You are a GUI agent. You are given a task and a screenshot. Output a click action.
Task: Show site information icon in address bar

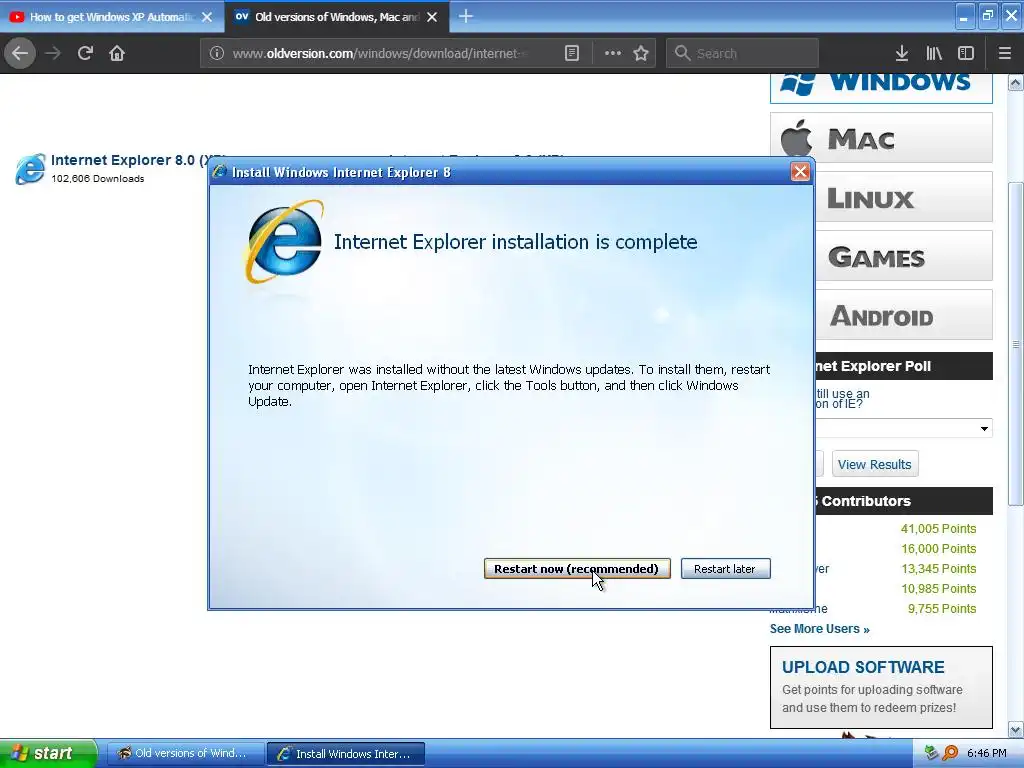click(x=216, y=53)
